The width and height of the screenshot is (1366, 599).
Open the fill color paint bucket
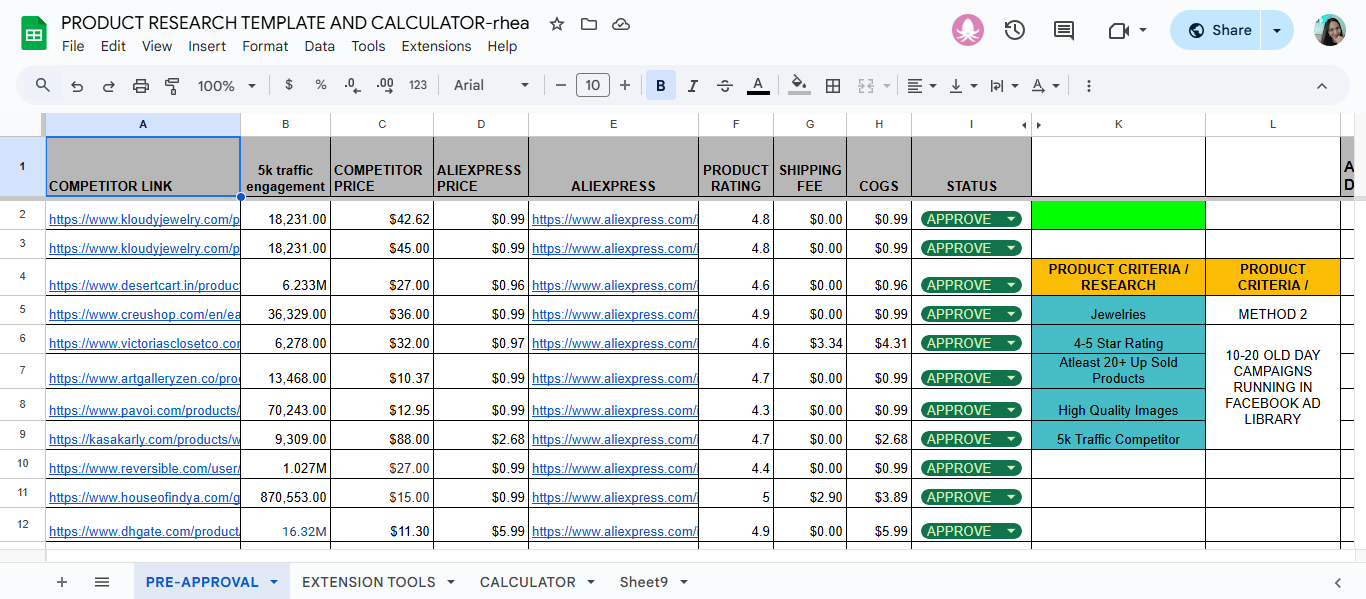798,86
